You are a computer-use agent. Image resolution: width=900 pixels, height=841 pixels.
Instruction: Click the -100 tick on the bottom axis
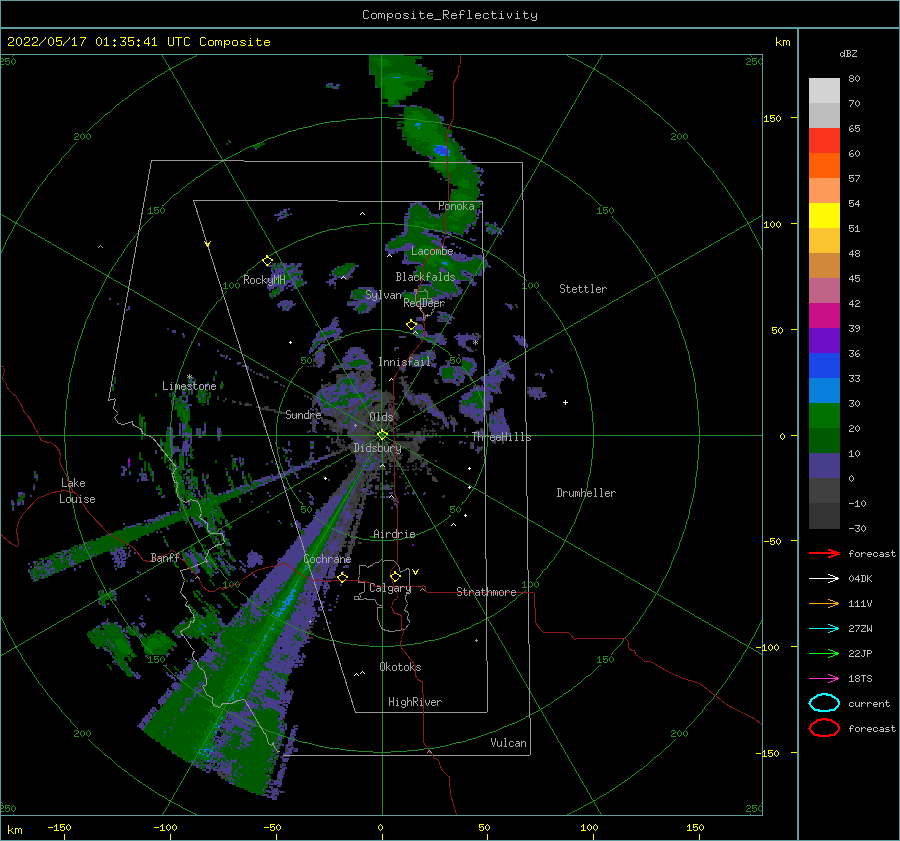(165, 827)
